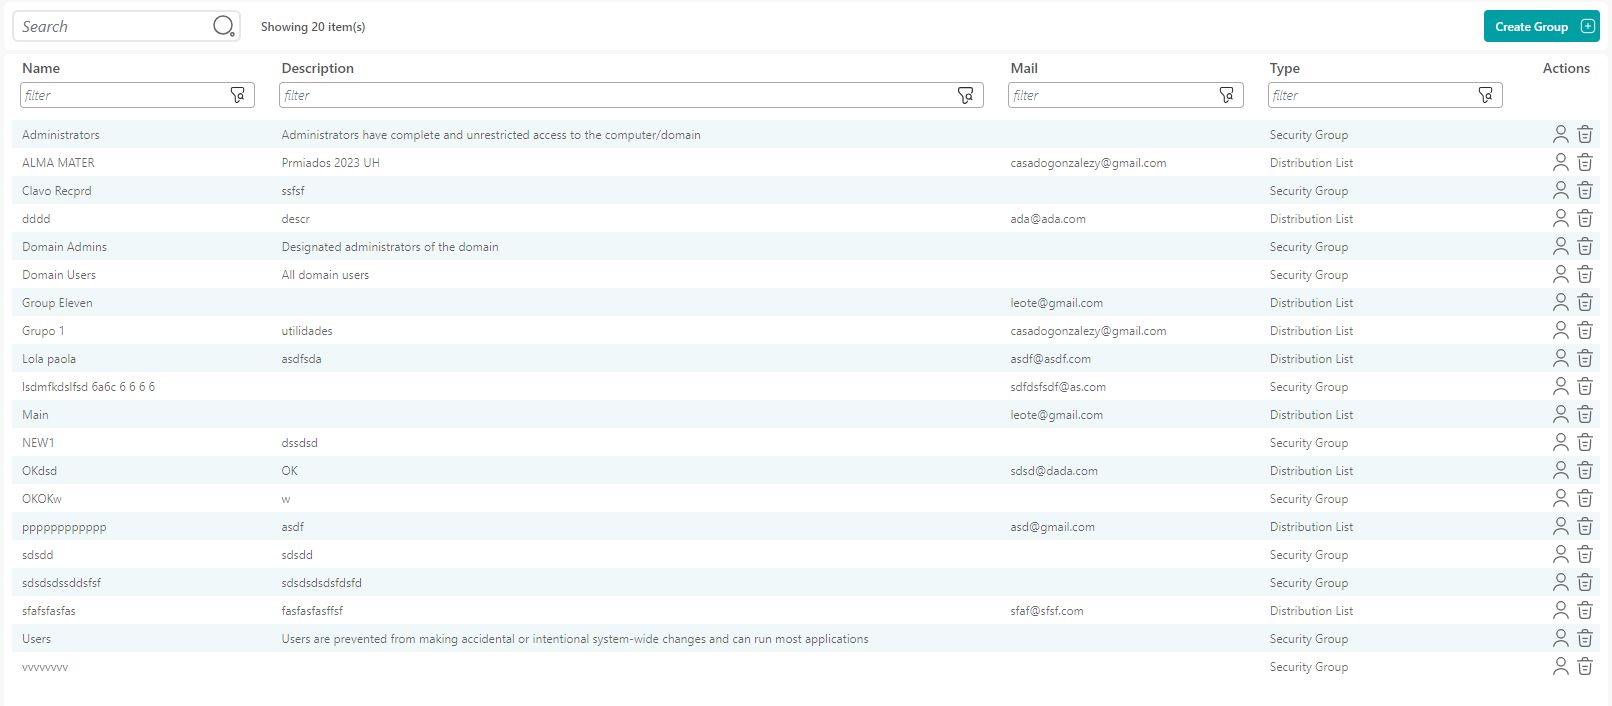
Task: Click trash icon for Users group
Action: [x=1585, y=638]
